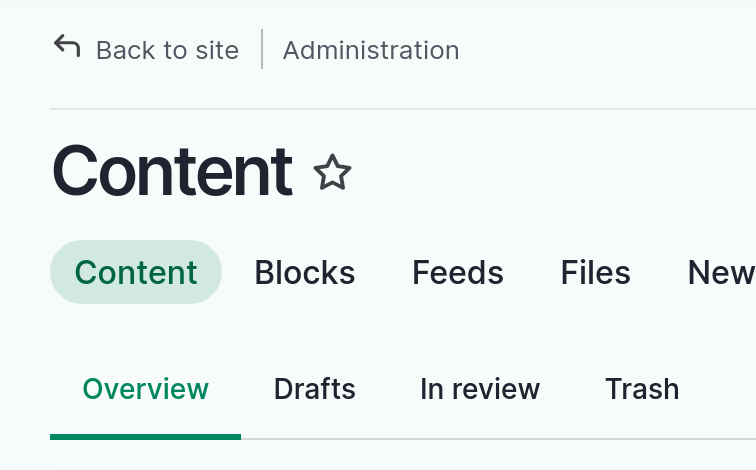The image size is (756, 470).
Task: Open the Feeds tab
Action: tap(458, 272)
